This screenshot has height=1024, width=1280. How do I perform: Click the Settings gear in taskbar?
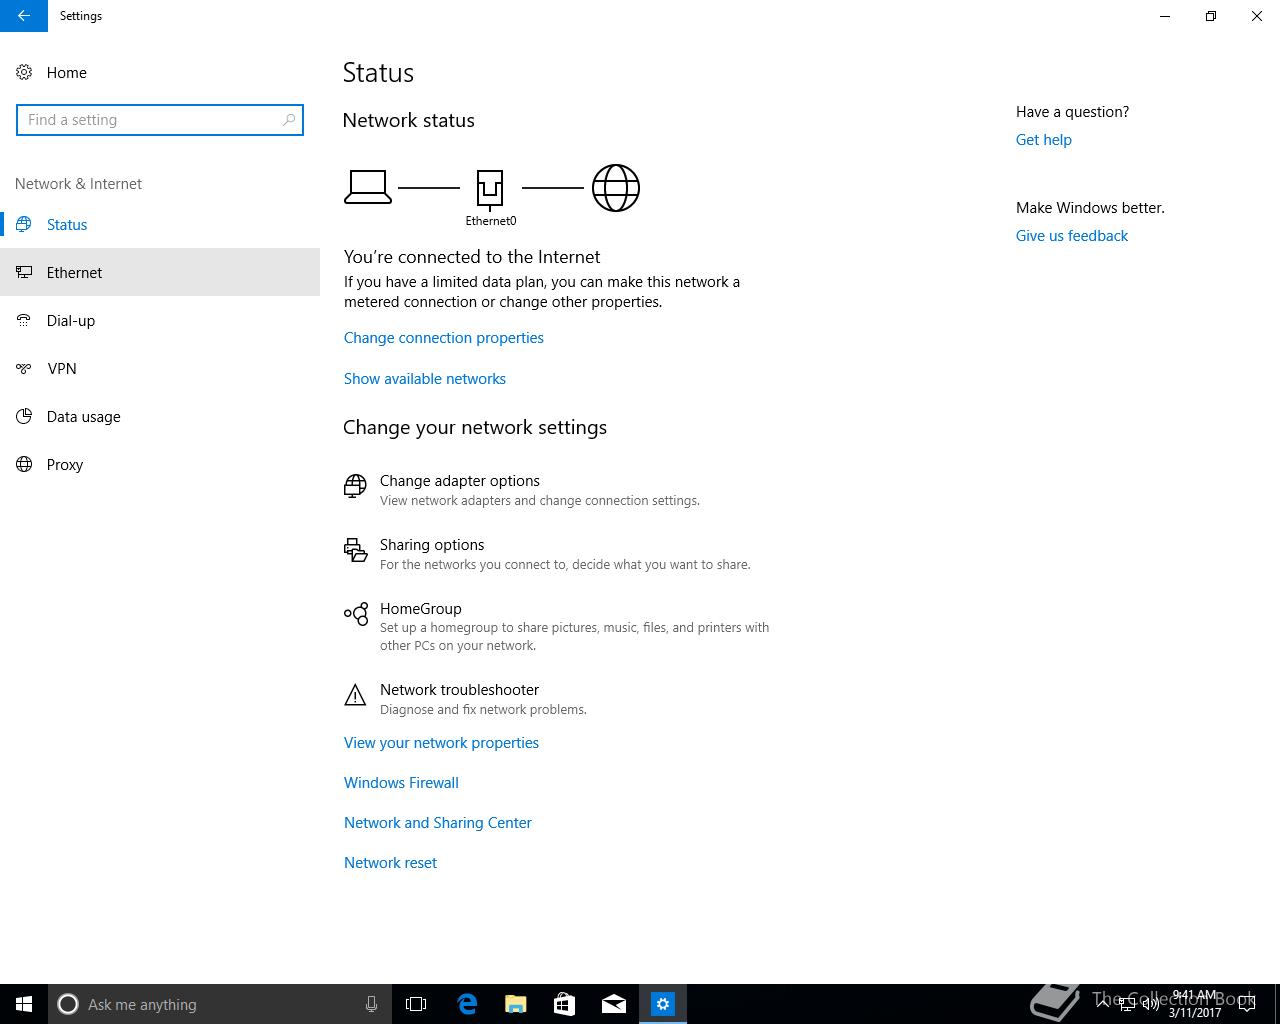click(x=663, y=1004)
